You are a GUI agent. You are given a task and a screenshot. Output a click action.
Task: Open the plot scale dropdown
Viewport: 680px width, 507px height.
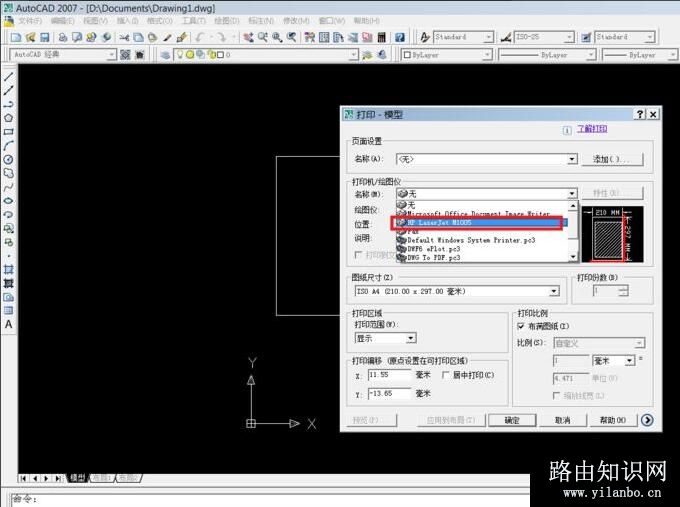(639, 343)
